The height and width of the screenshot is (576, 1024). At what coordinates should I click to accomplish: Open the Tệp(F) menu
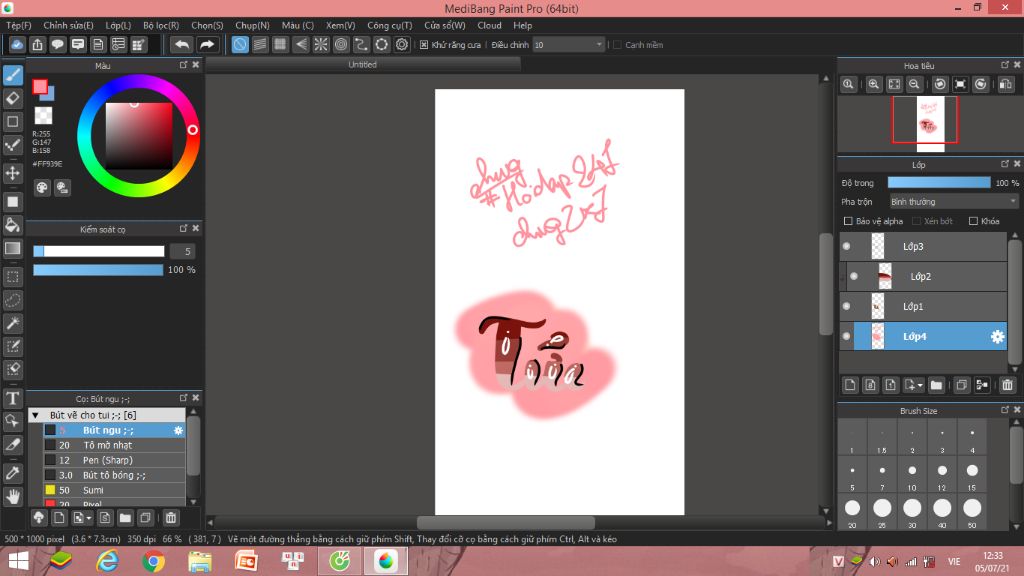click(18, 25)
